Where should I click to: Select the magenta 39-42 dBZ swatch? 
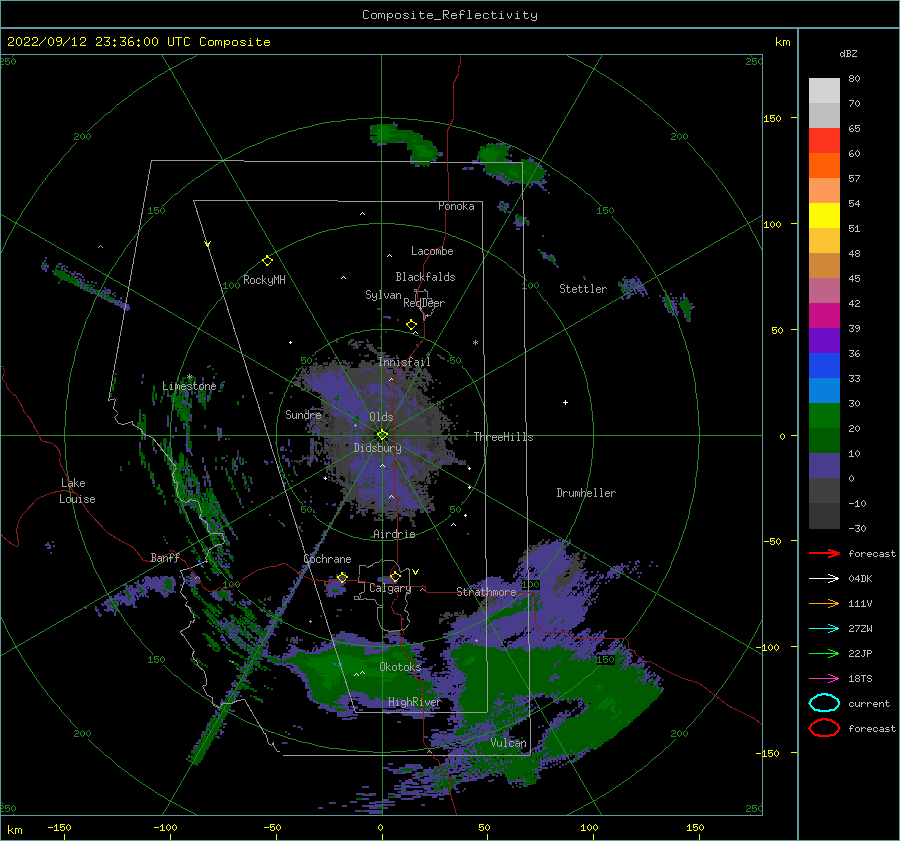pos(824,315)
